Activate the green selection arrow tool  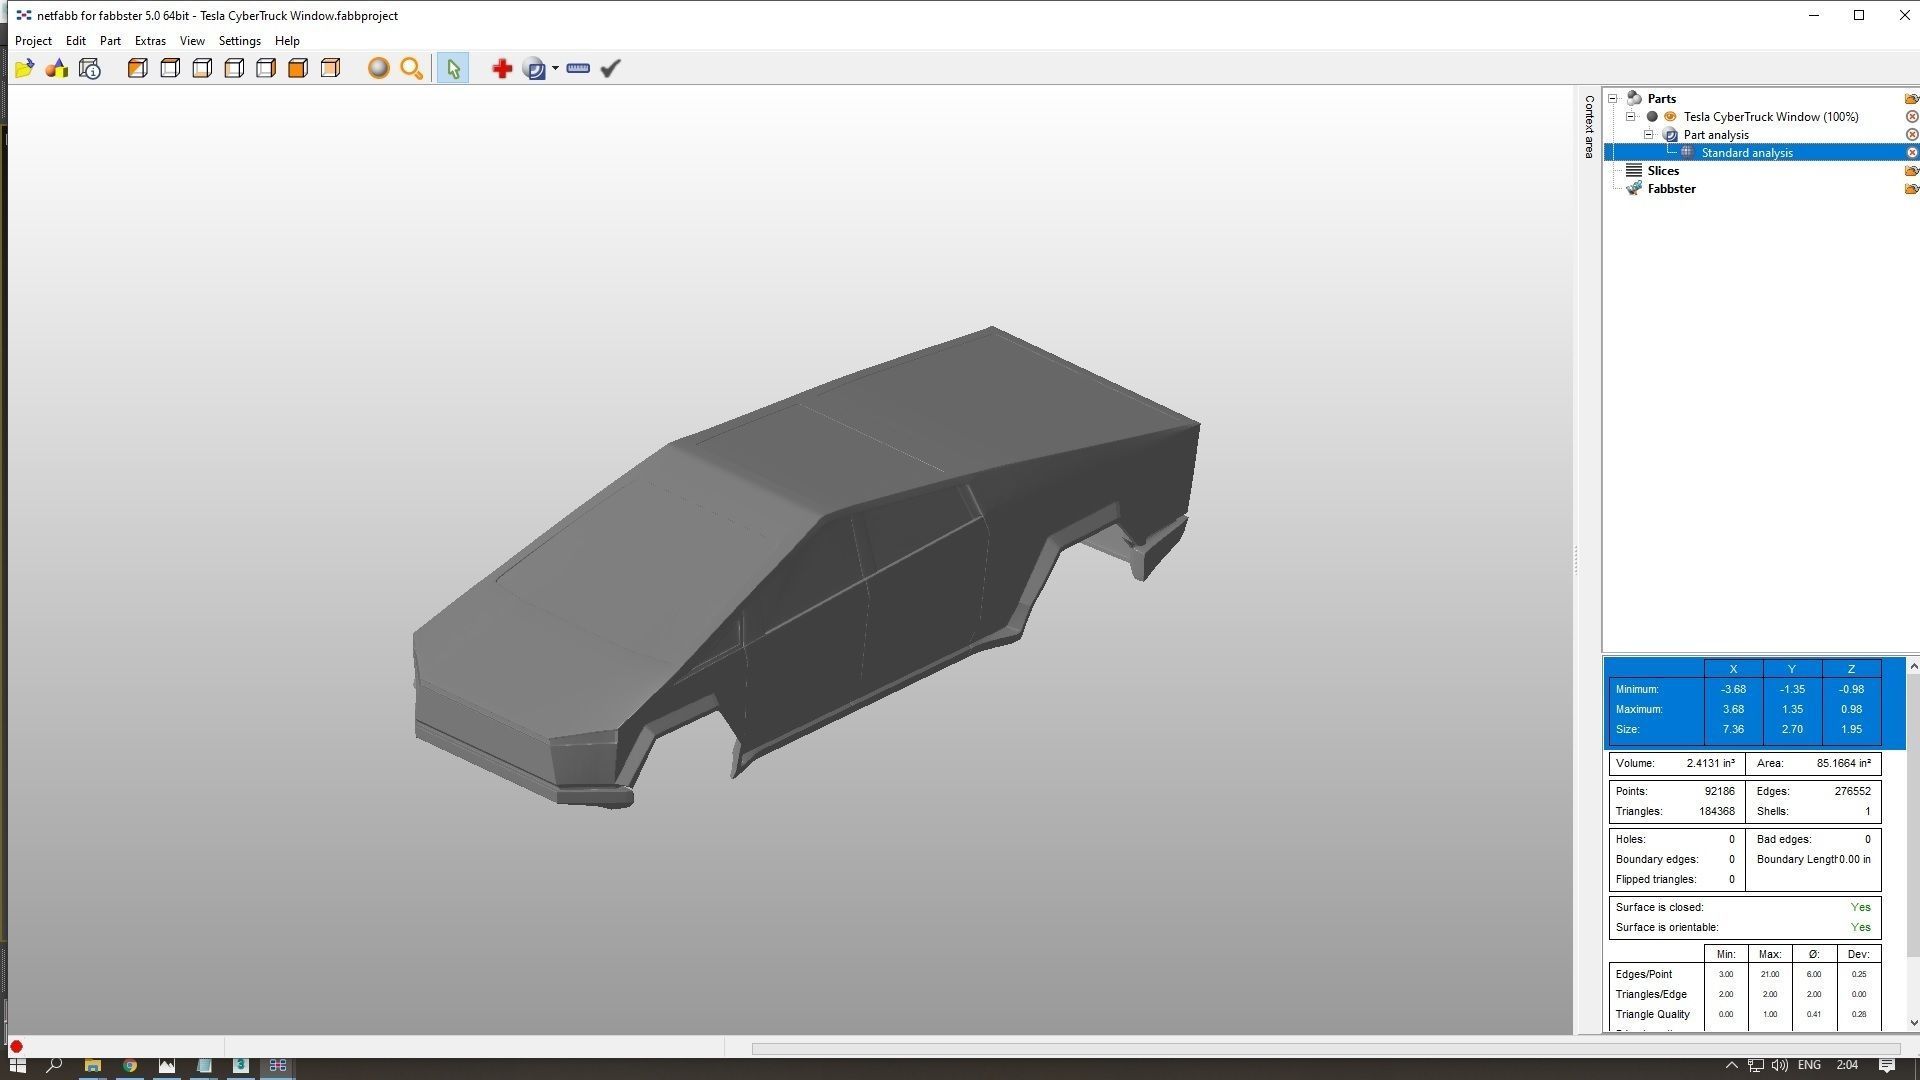tap(453, 69)
